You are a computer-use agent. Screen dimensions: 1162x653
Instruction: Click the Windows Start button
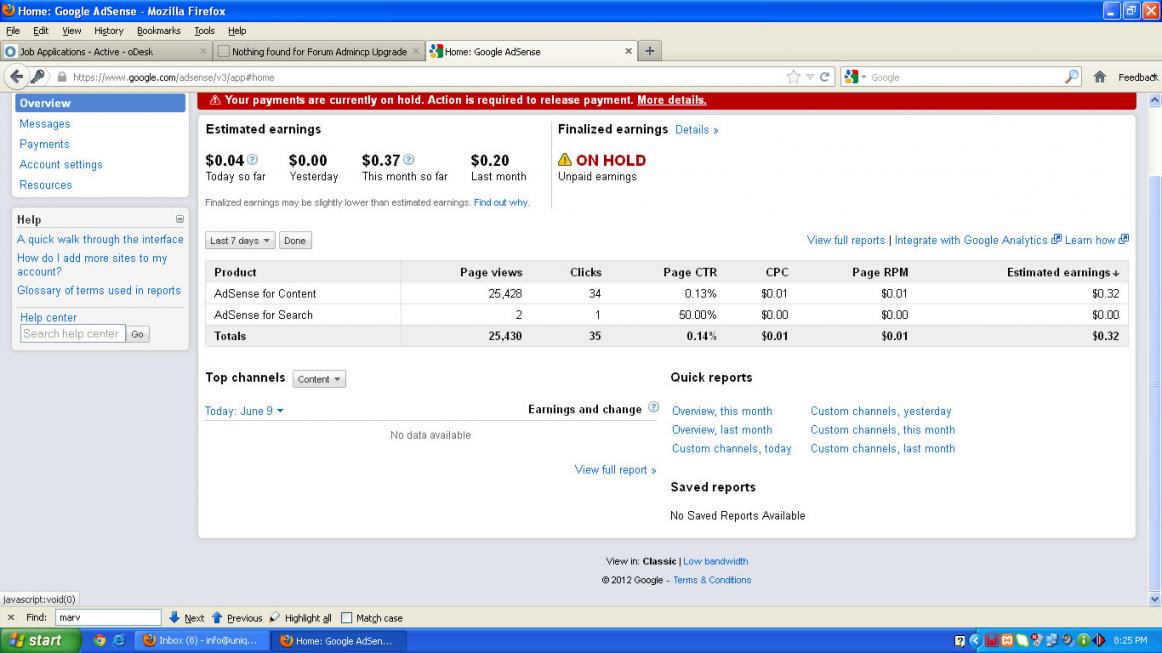pos(40,640)
